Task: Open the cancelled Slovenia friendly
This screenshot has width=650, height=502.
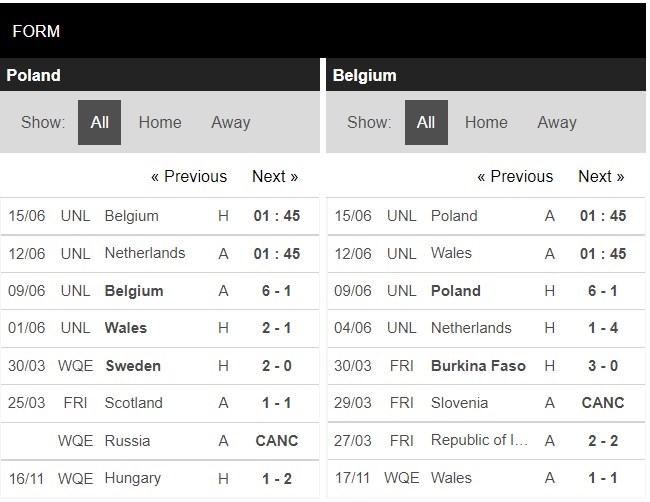Action: click(x=486, y=403)
